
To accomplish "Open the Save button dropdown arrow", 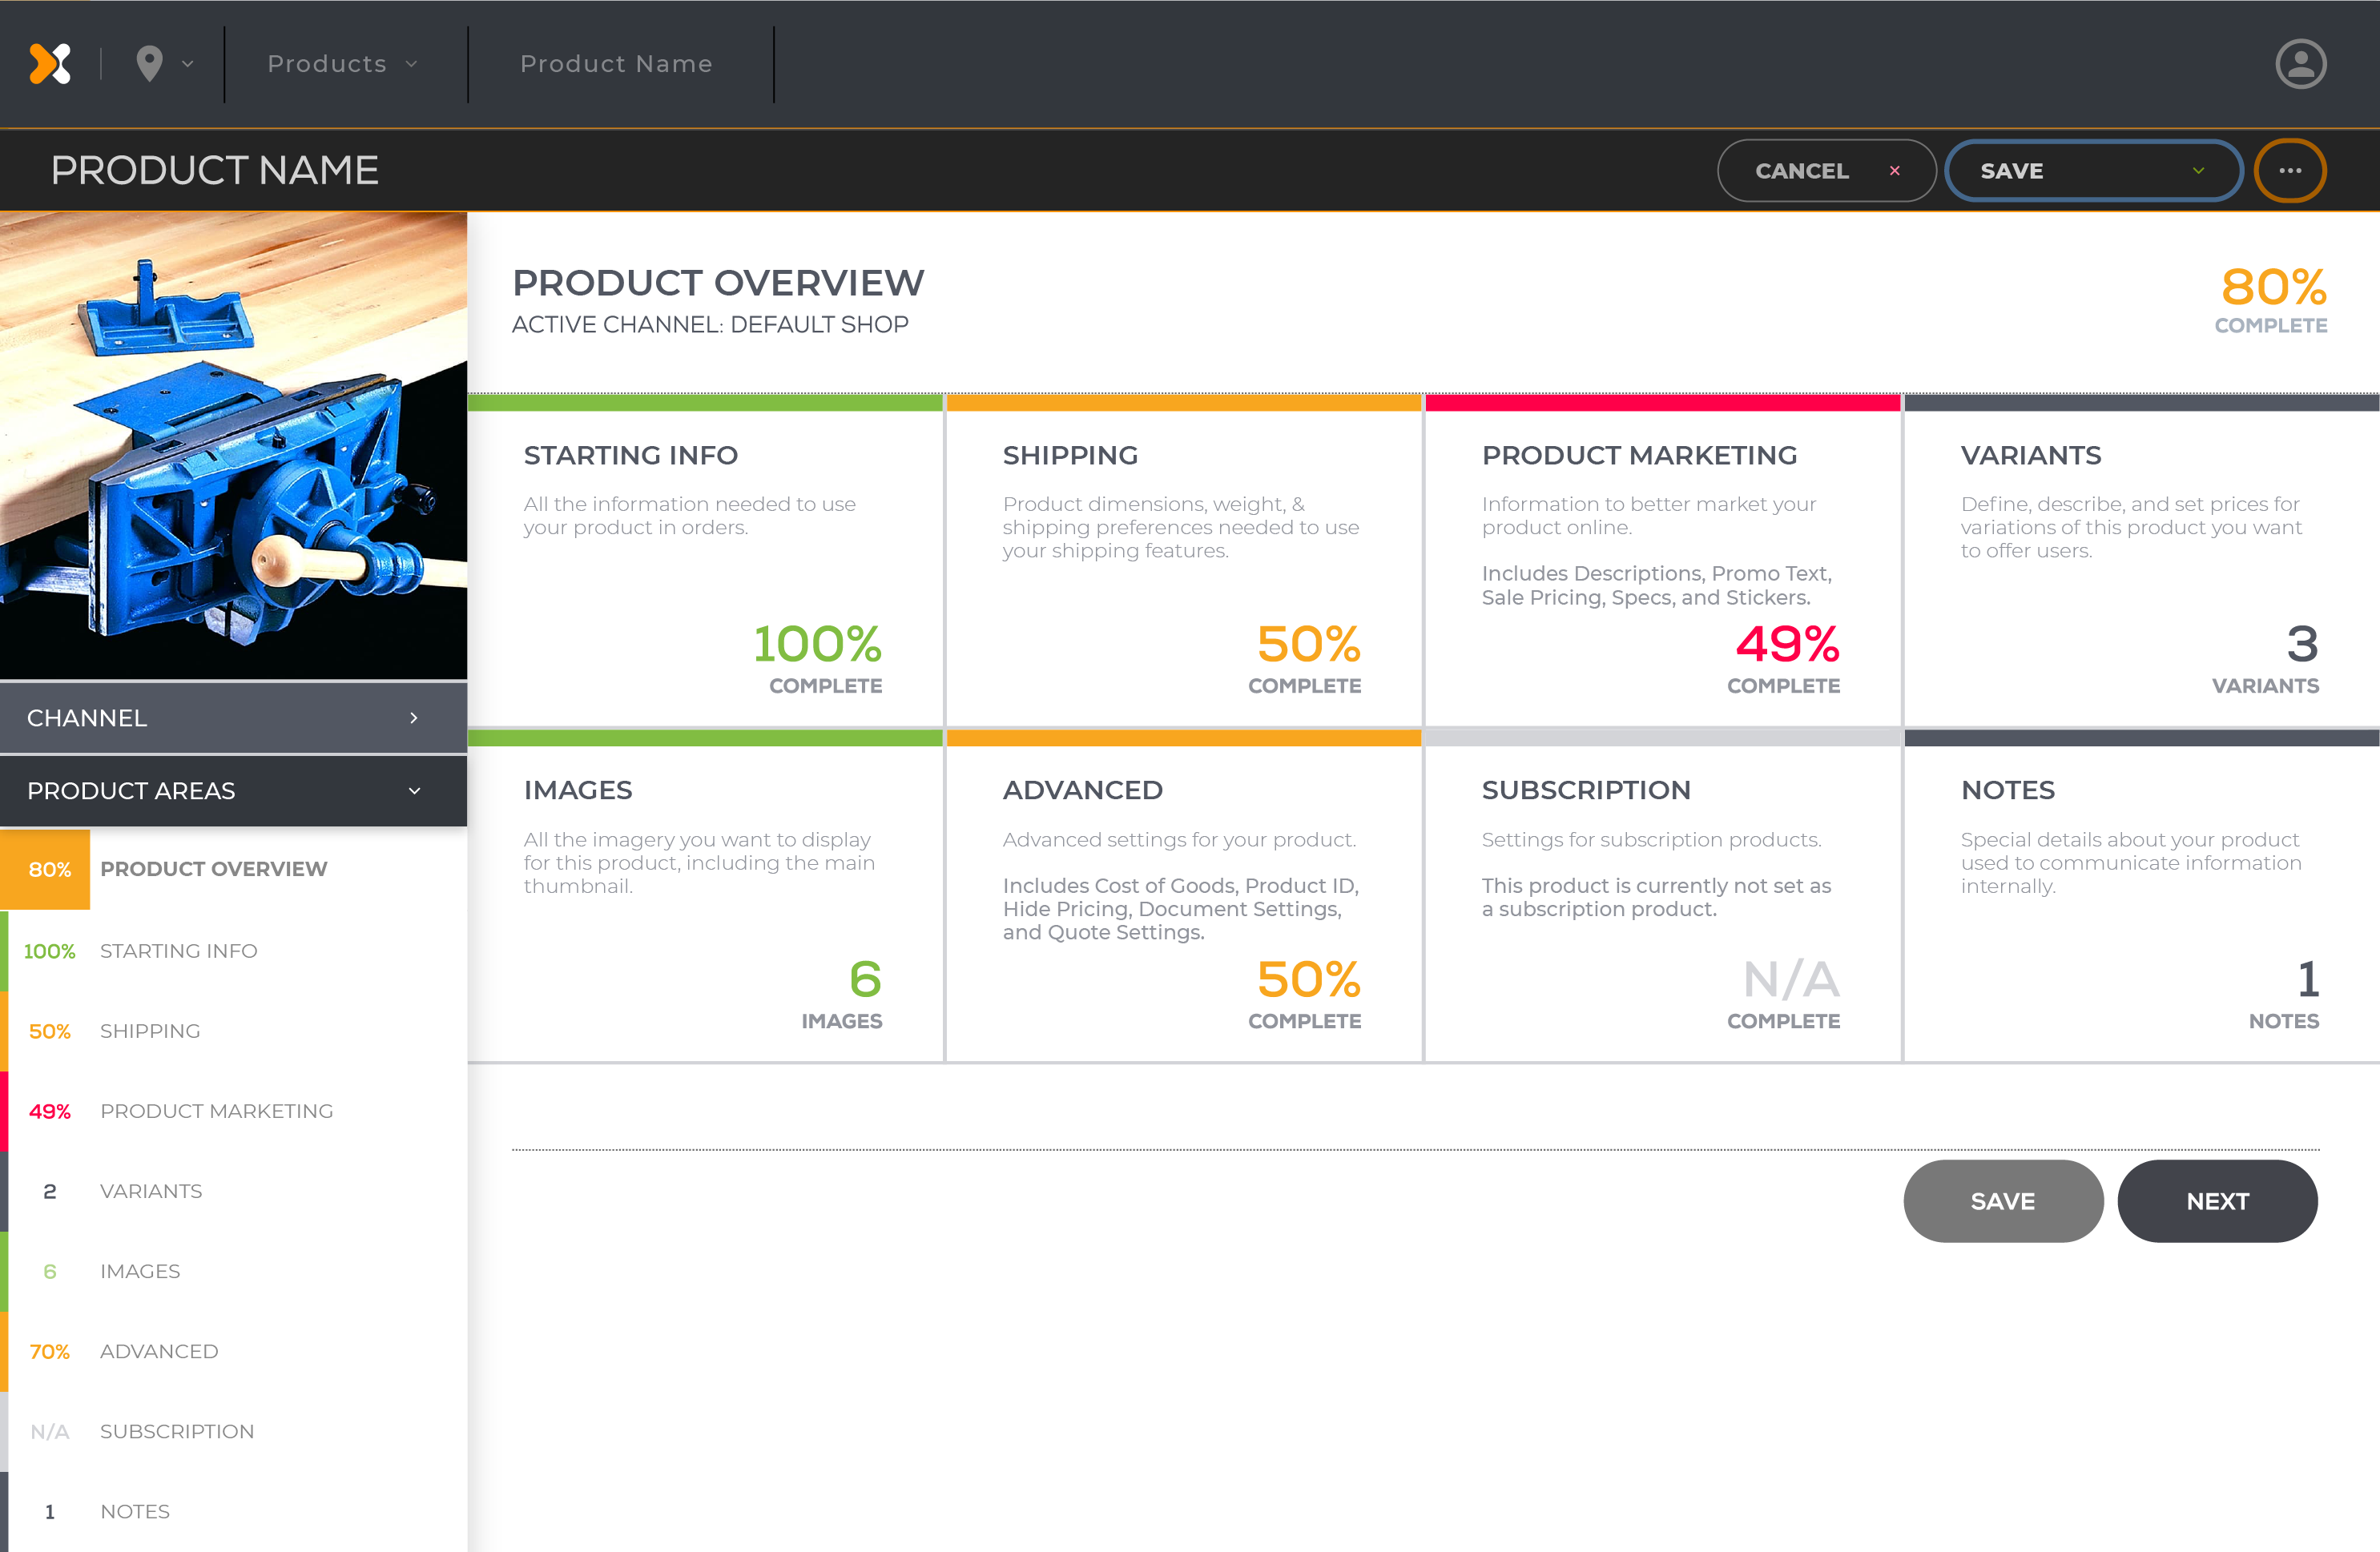I will pos(2198,171).
